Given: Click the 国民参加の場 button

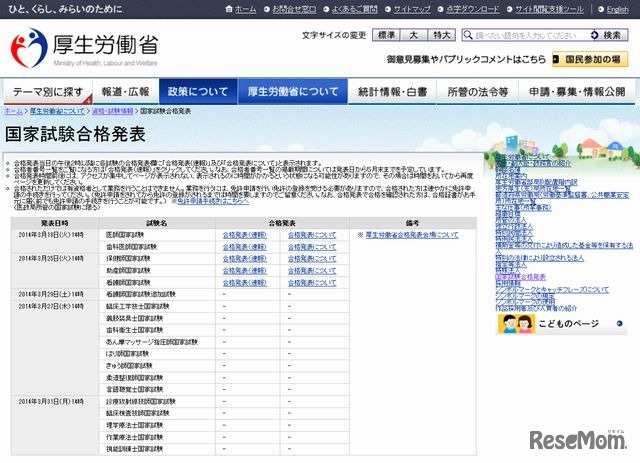Looking at the screenshot, I should 590,60.
